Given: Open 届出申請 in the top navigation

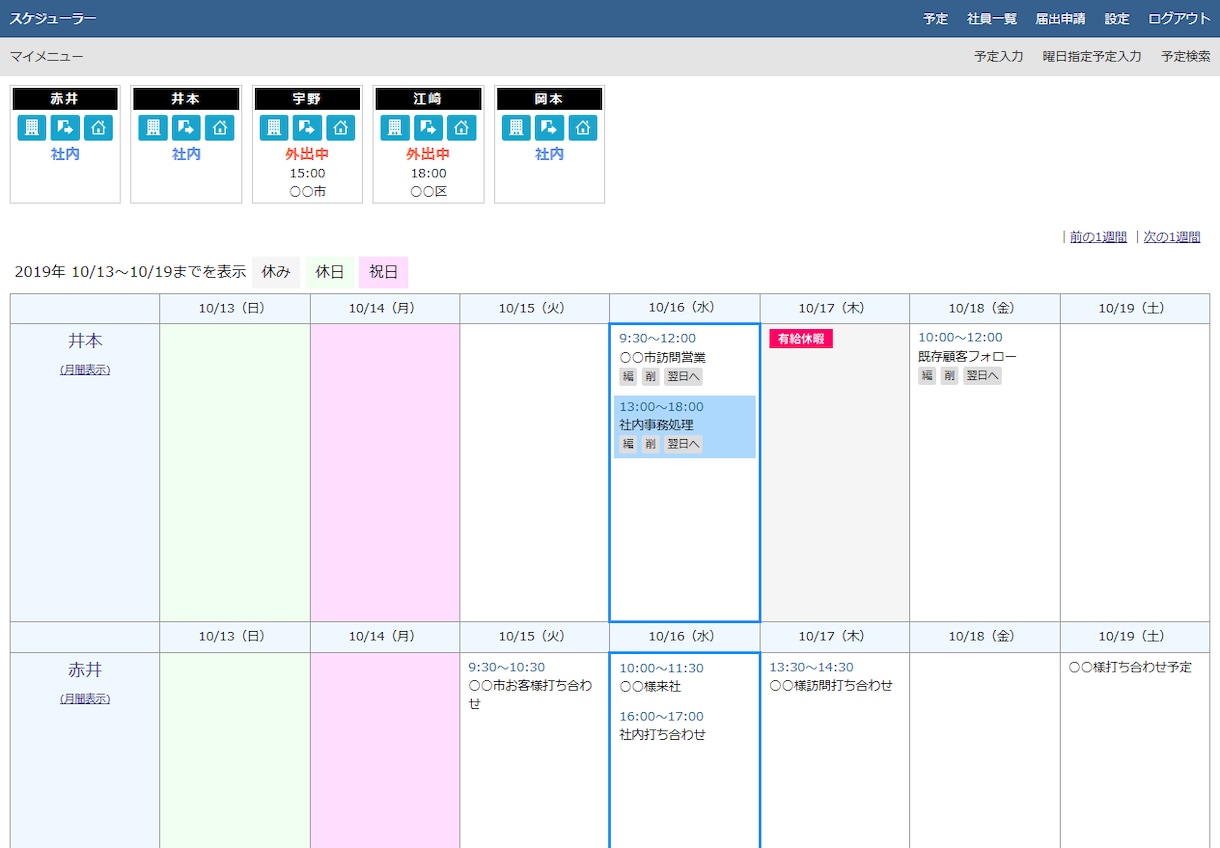Looking at the screenshot, I should pyautogui.click(x=1061, y=19).
